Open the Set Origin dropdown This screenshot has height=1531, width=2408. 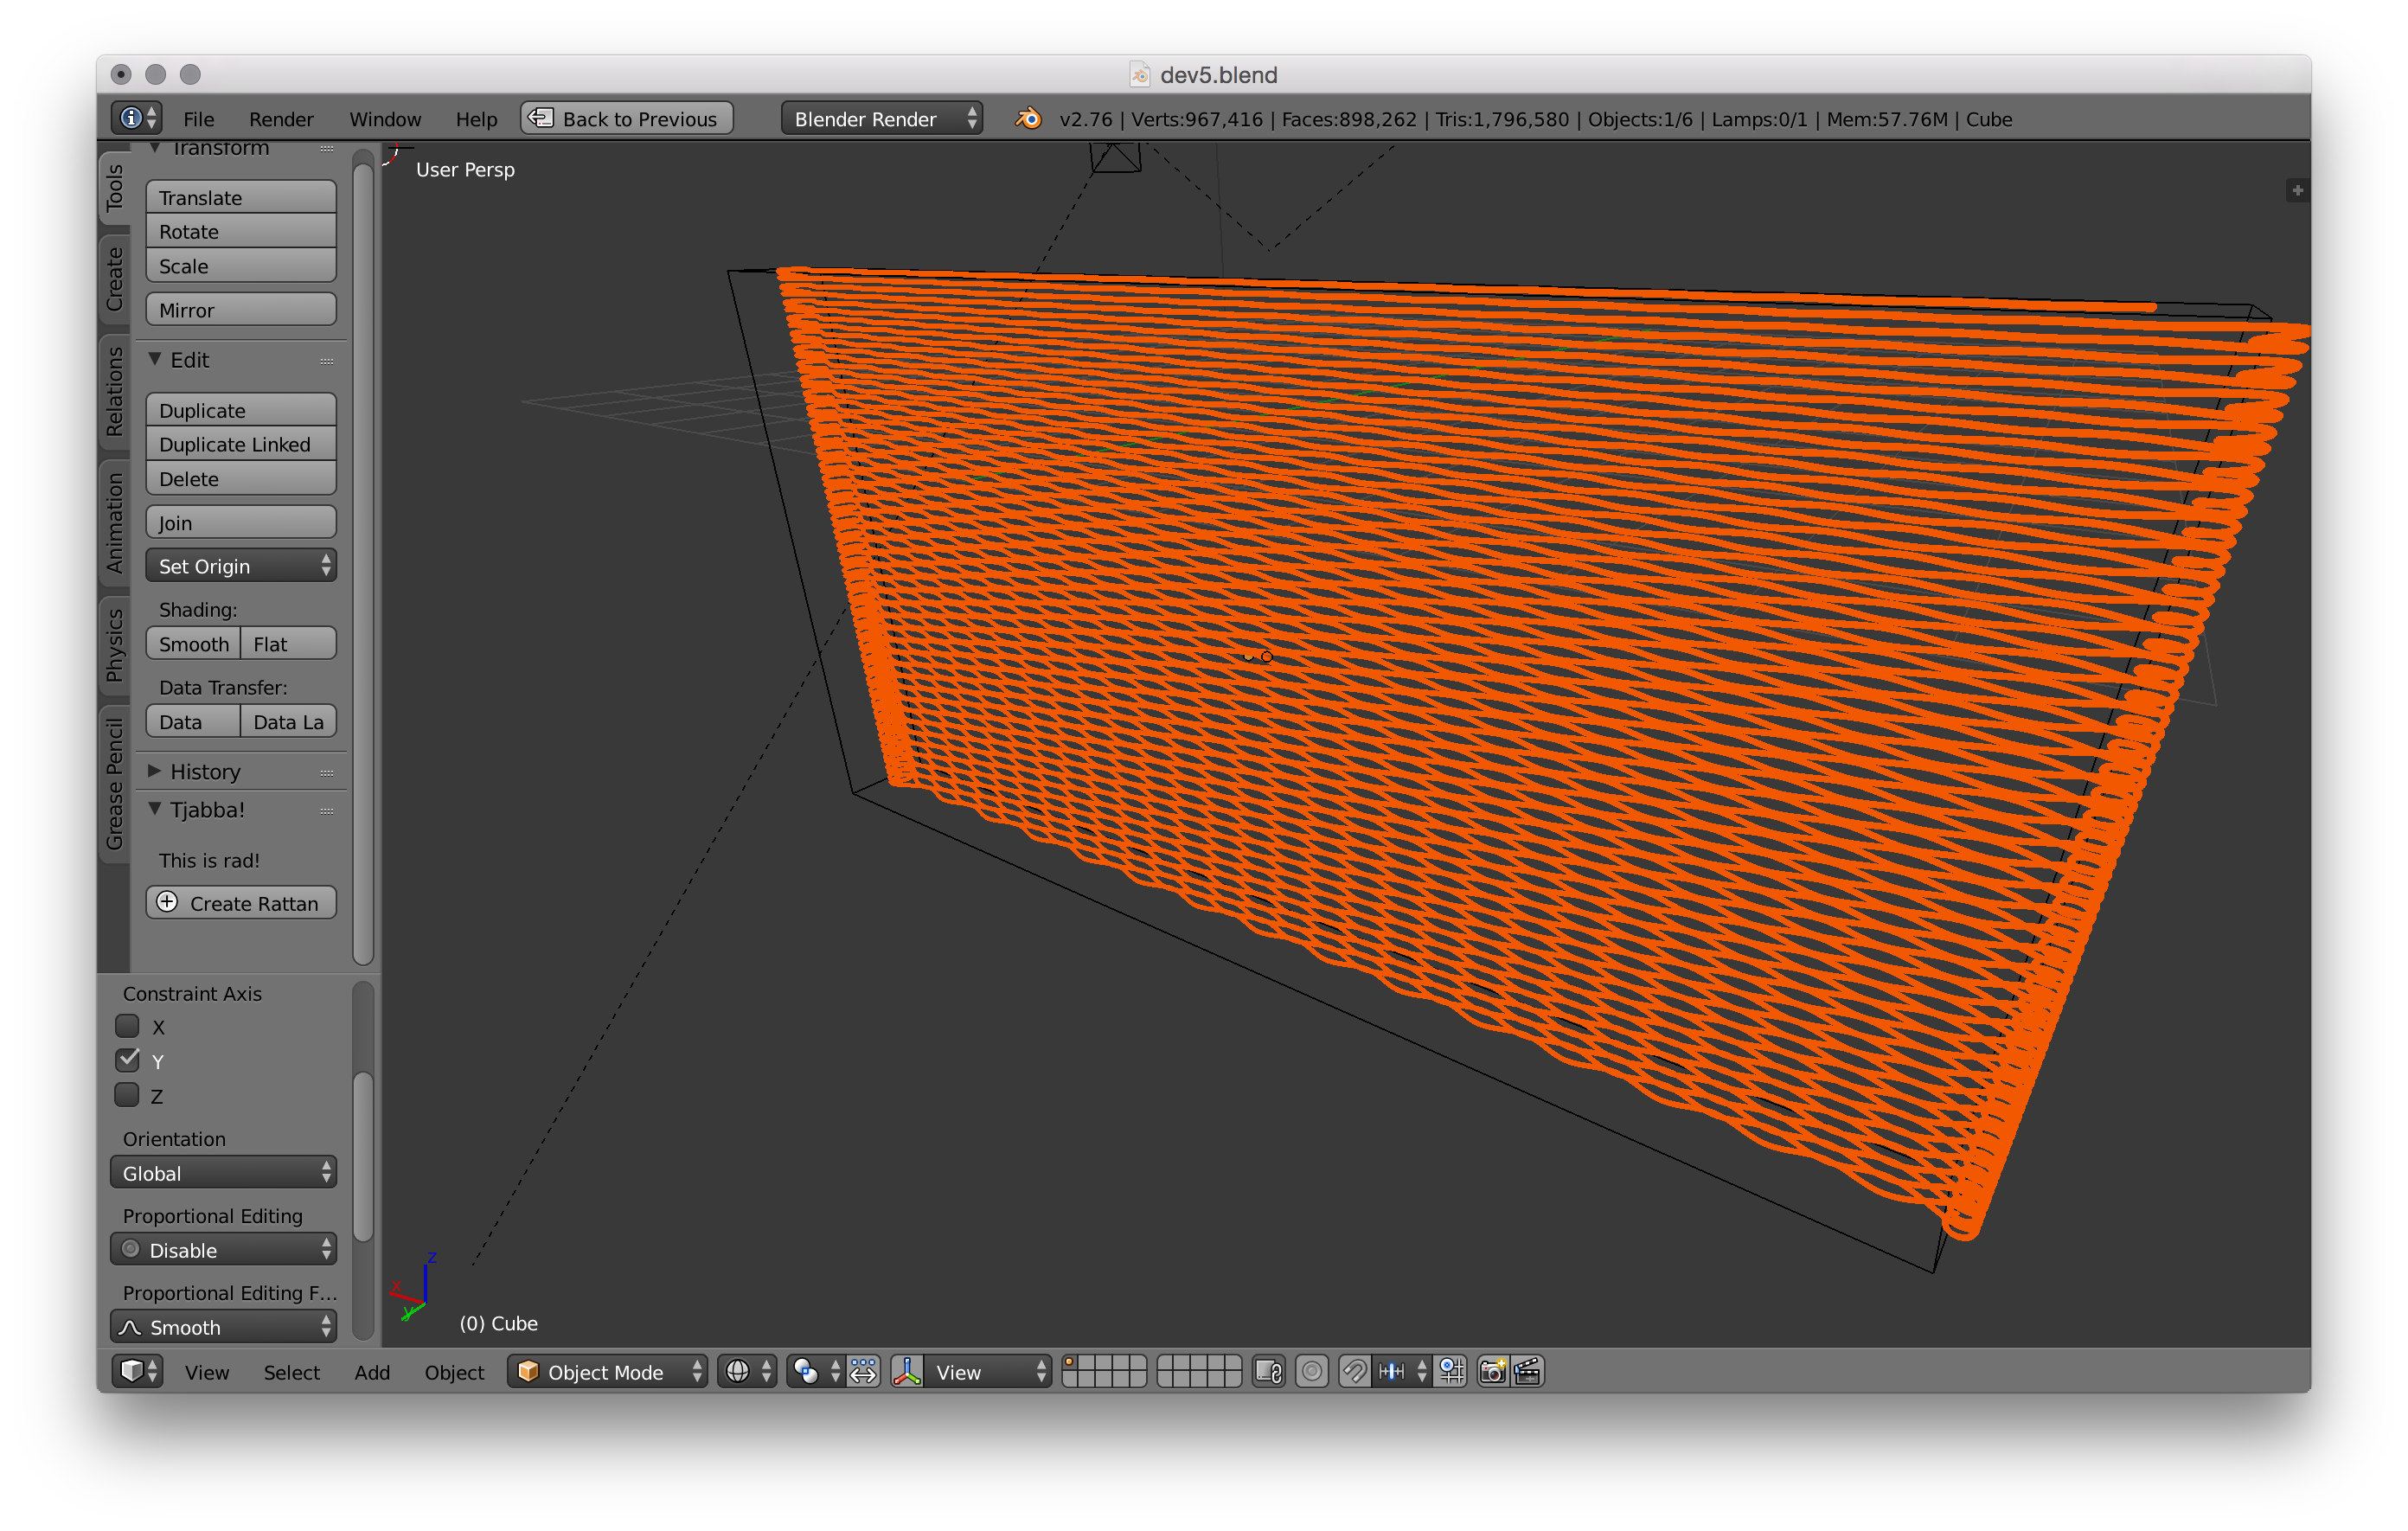[x=241, y=565]
